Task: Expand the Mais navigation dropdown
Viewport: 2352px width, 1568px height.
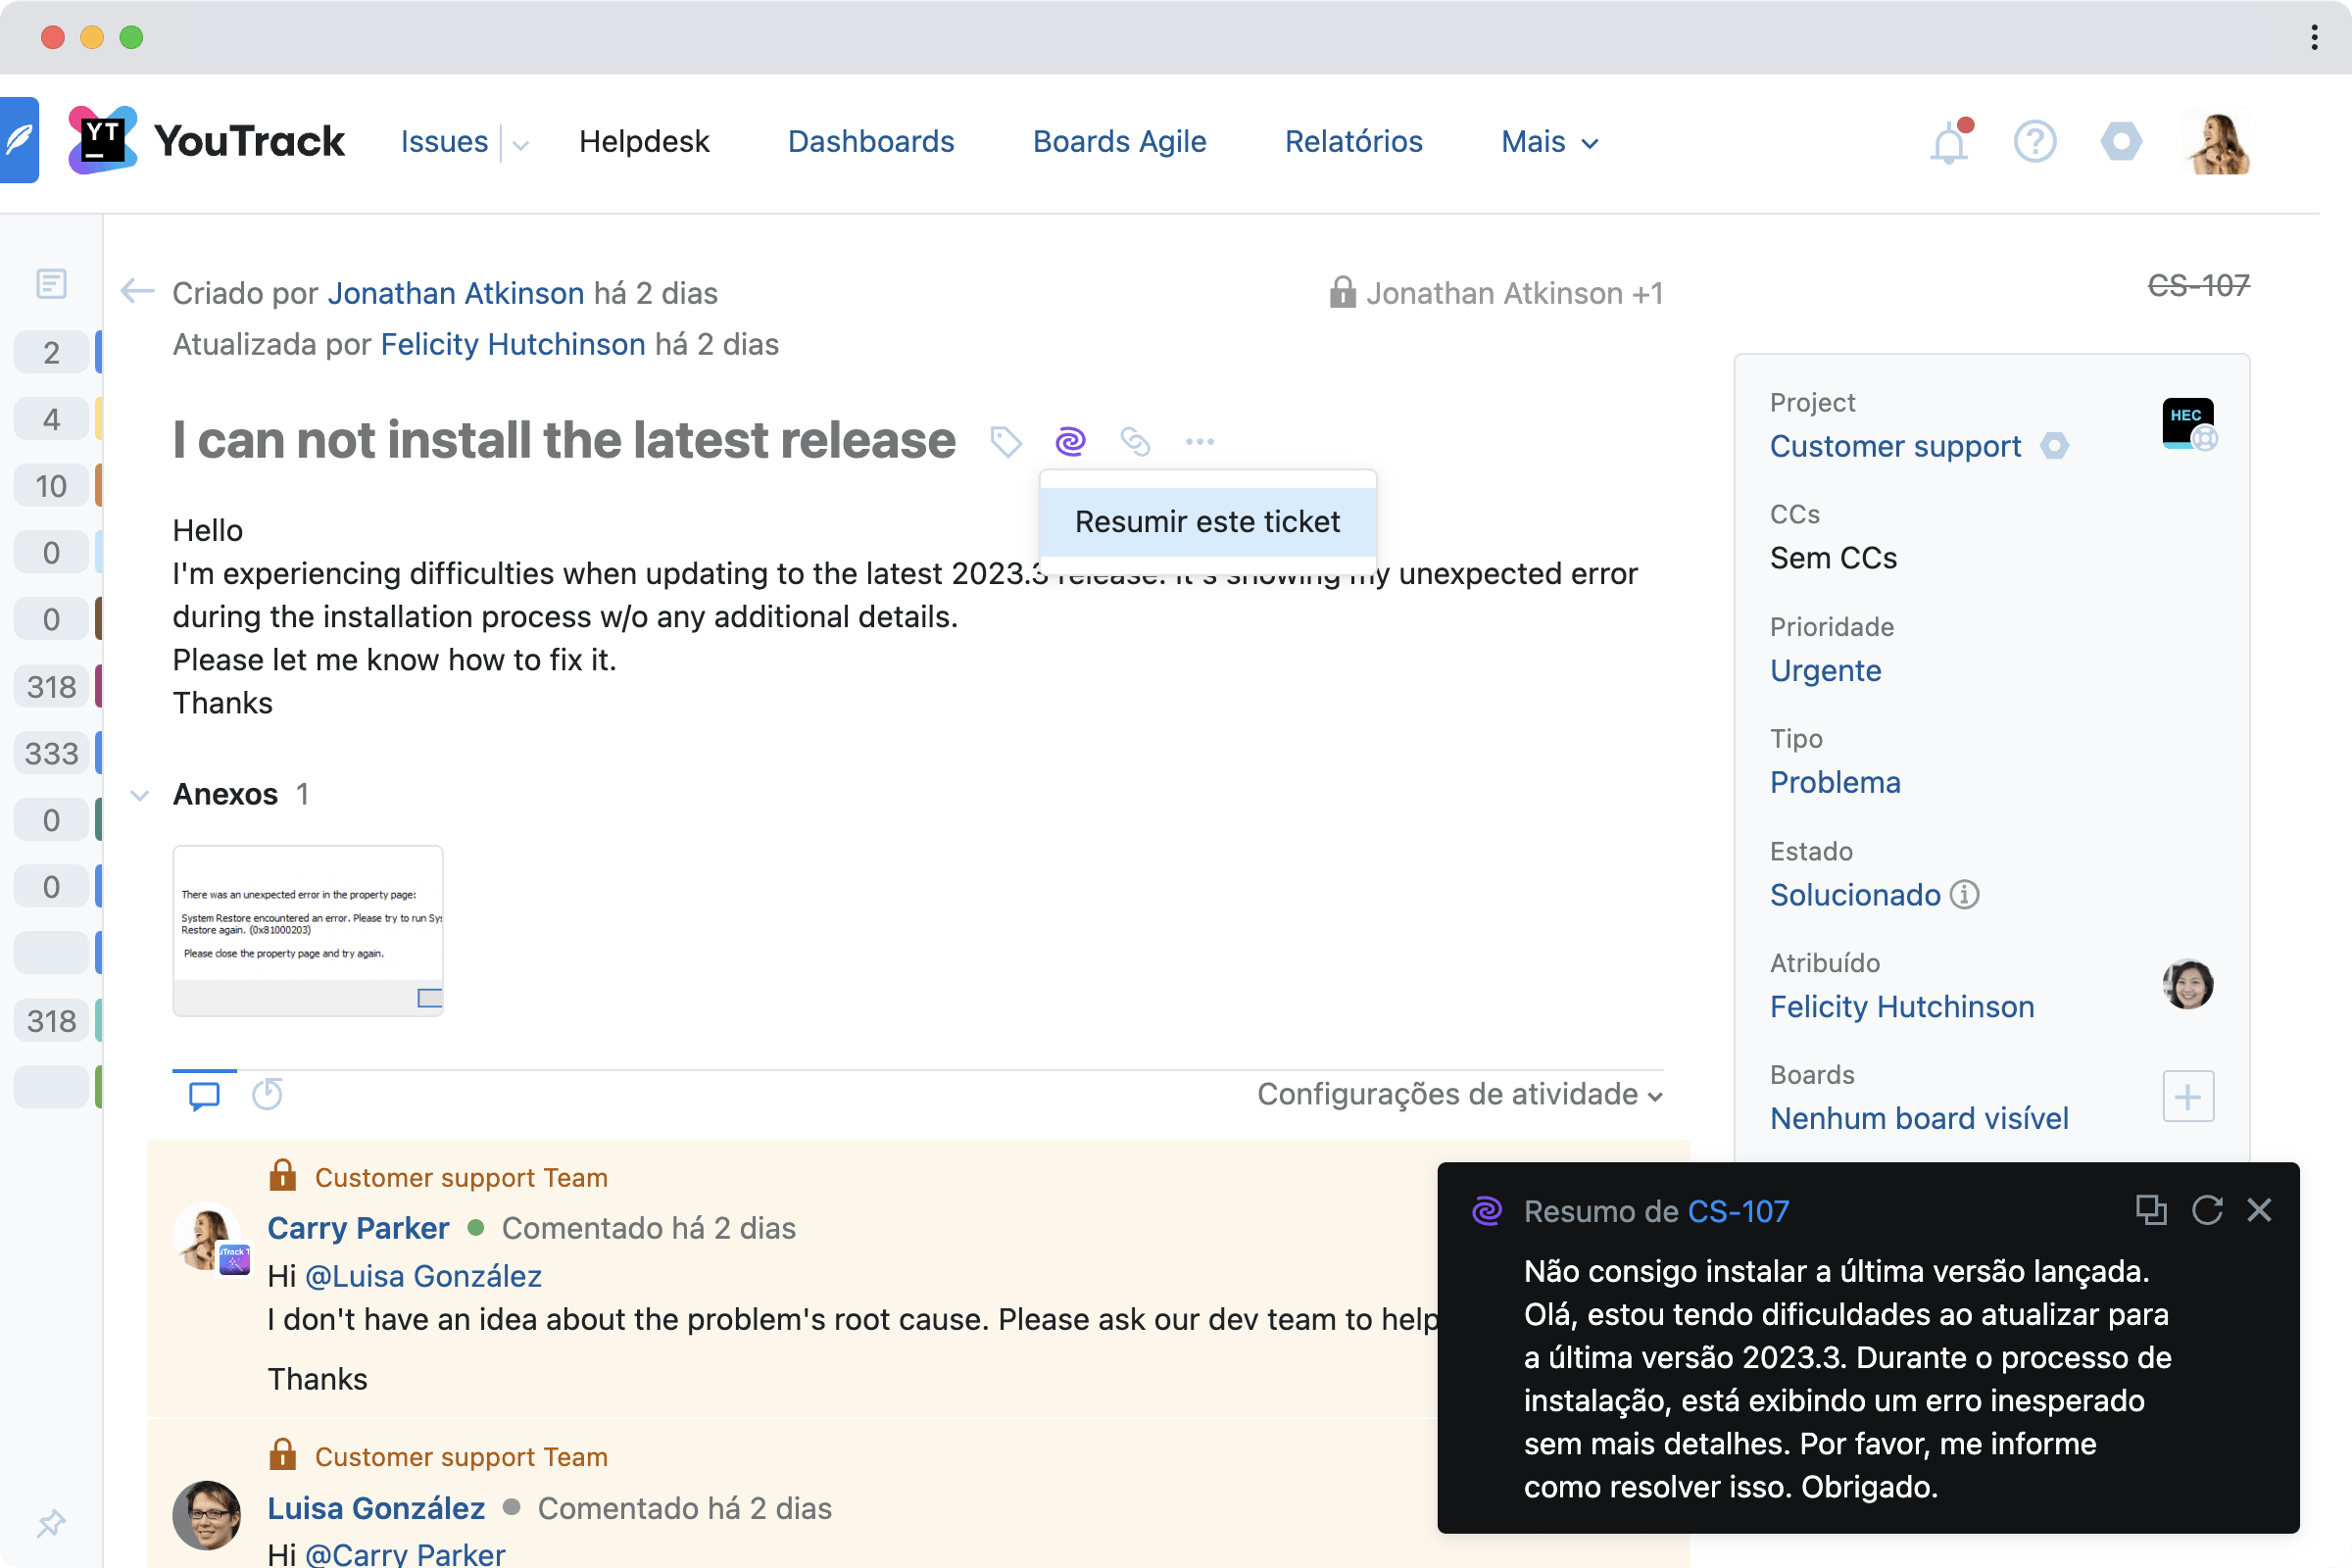Action: 1549,142
